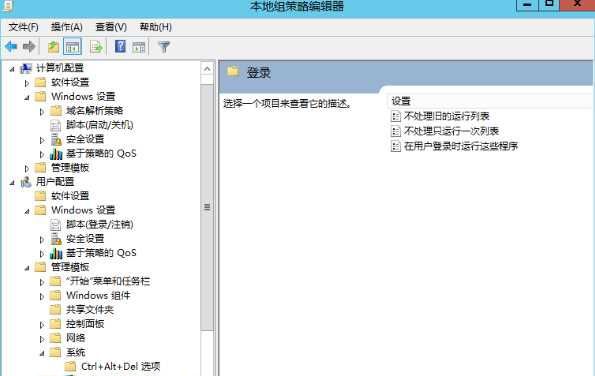Image resolution: width=595 pixels, height=376 pixels.
Task: Click the folder icon of 共享文件夹
Action: pyautogui.click(x=55, y=310)
